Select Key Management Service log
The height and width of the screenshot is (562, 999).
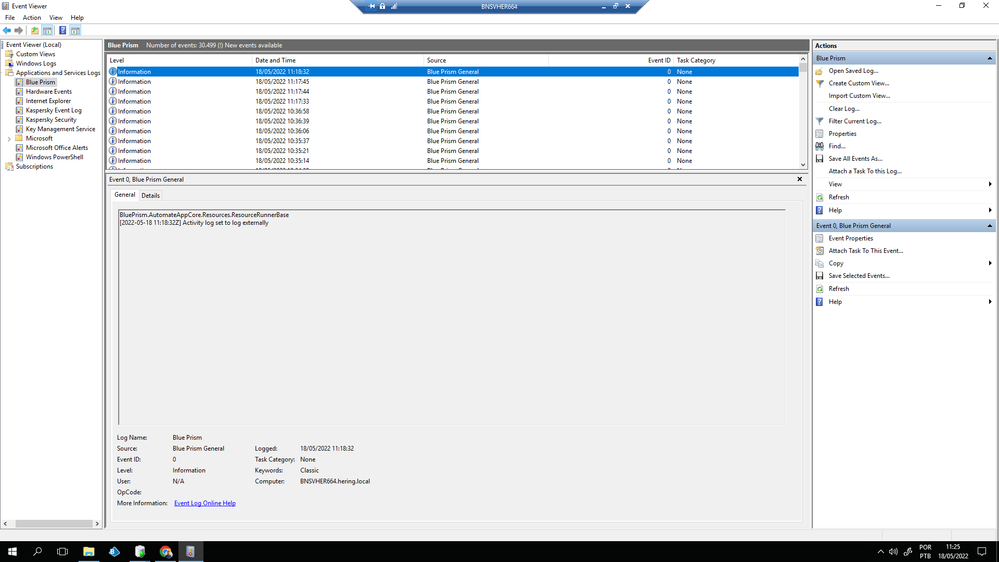(x=60, y=129)
